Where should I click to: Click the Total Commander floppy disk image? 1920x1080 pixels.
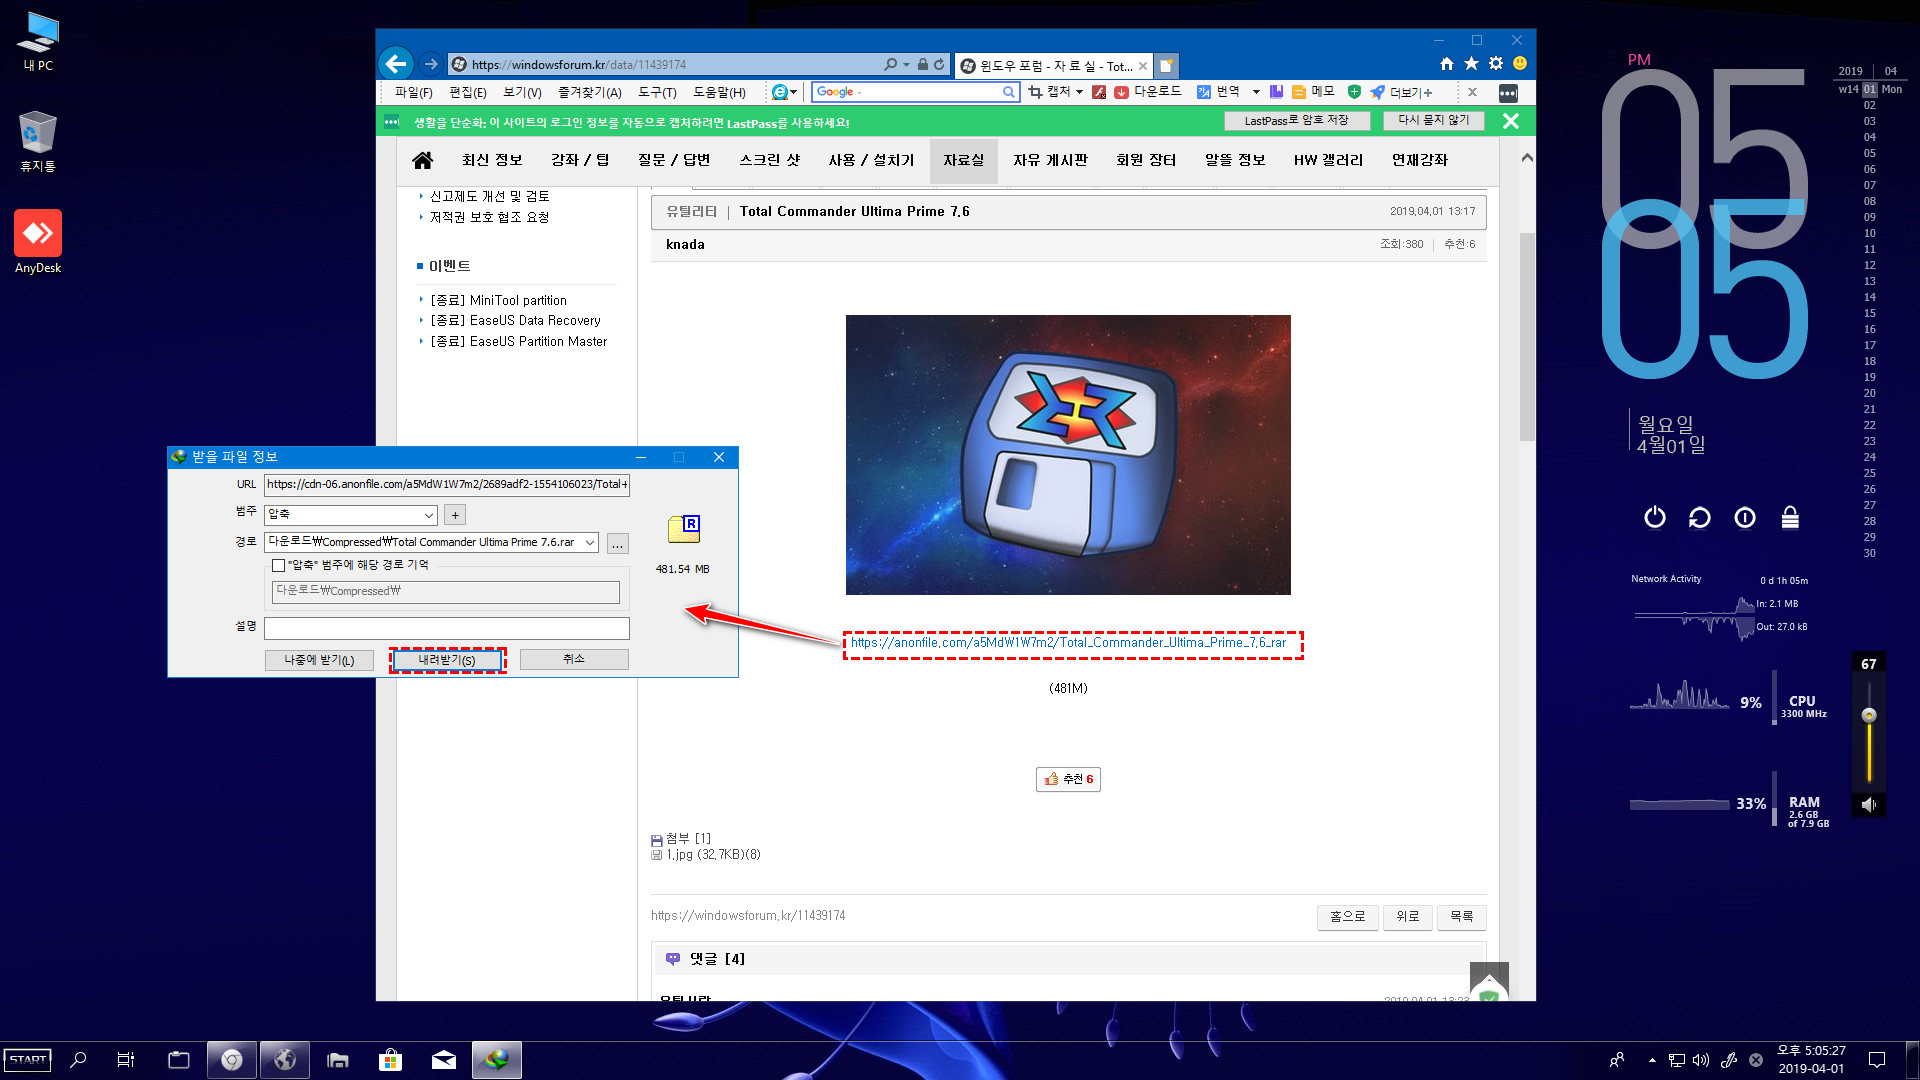pos(1068,455)
